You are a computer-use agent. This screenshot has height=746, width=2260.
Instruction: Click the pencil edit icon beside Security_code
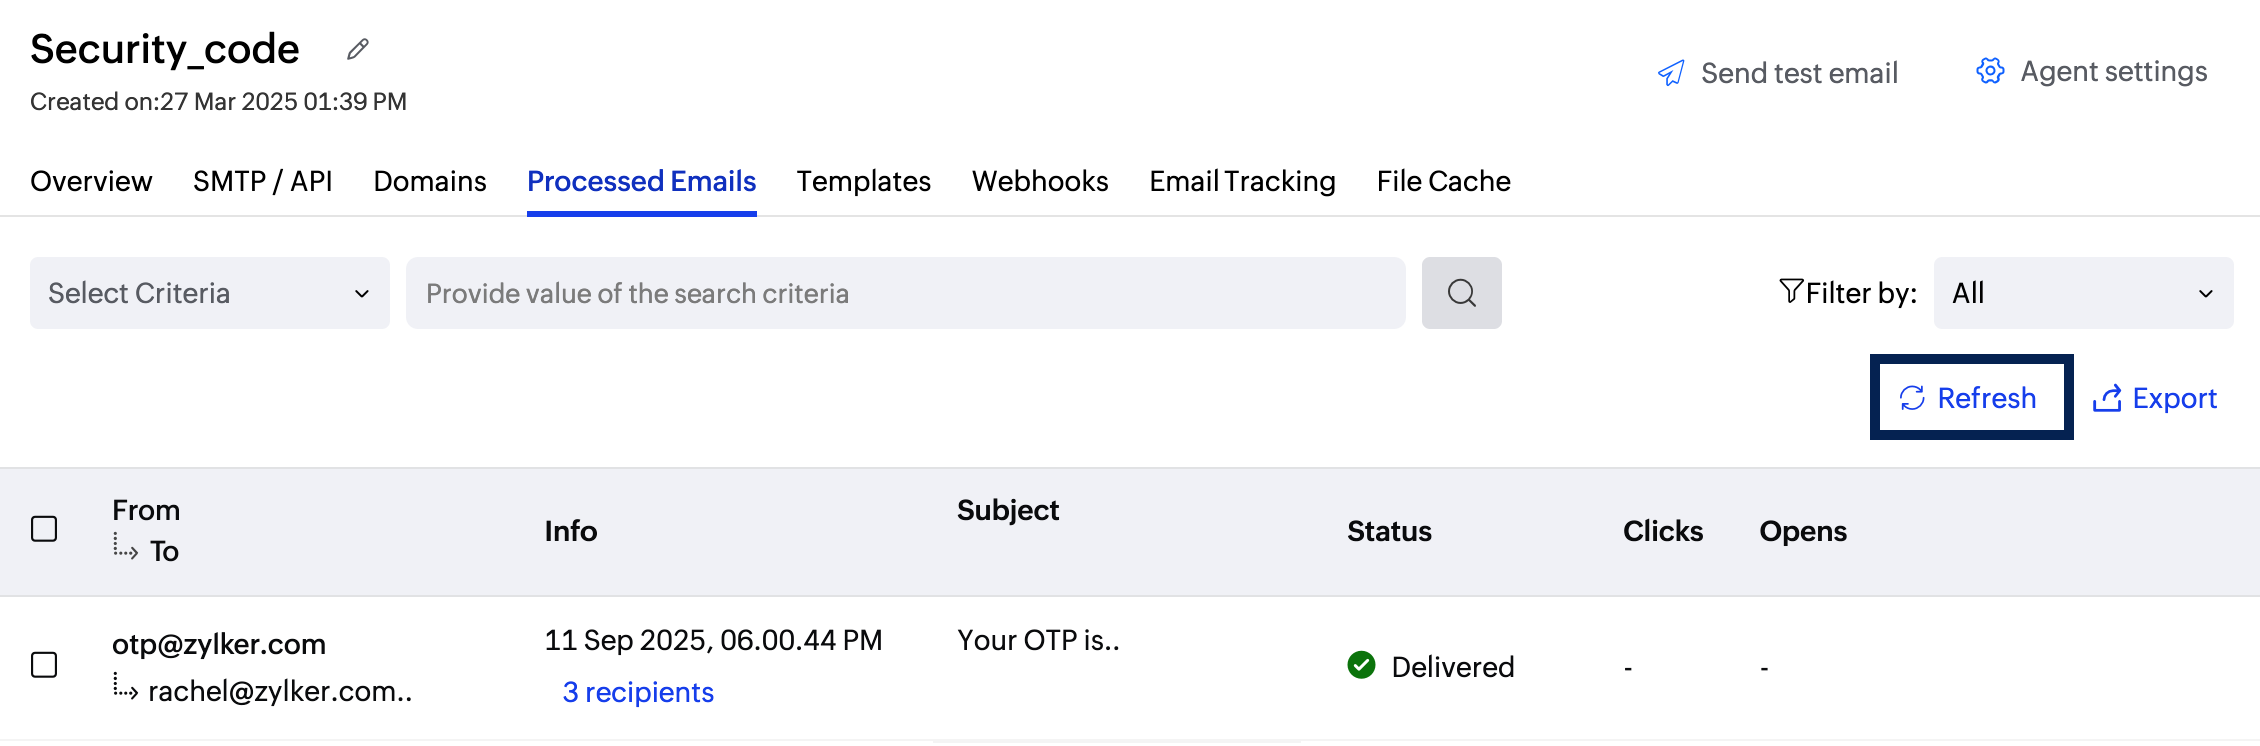358,49
